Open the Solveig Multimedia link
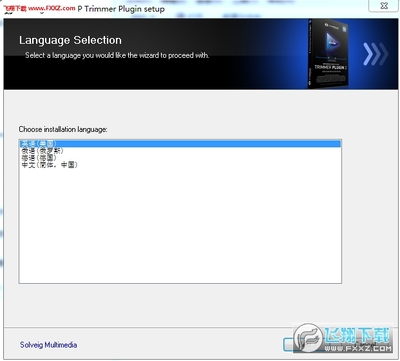The height and width of the screenshot is (361, 400). [x=48, y=345]
